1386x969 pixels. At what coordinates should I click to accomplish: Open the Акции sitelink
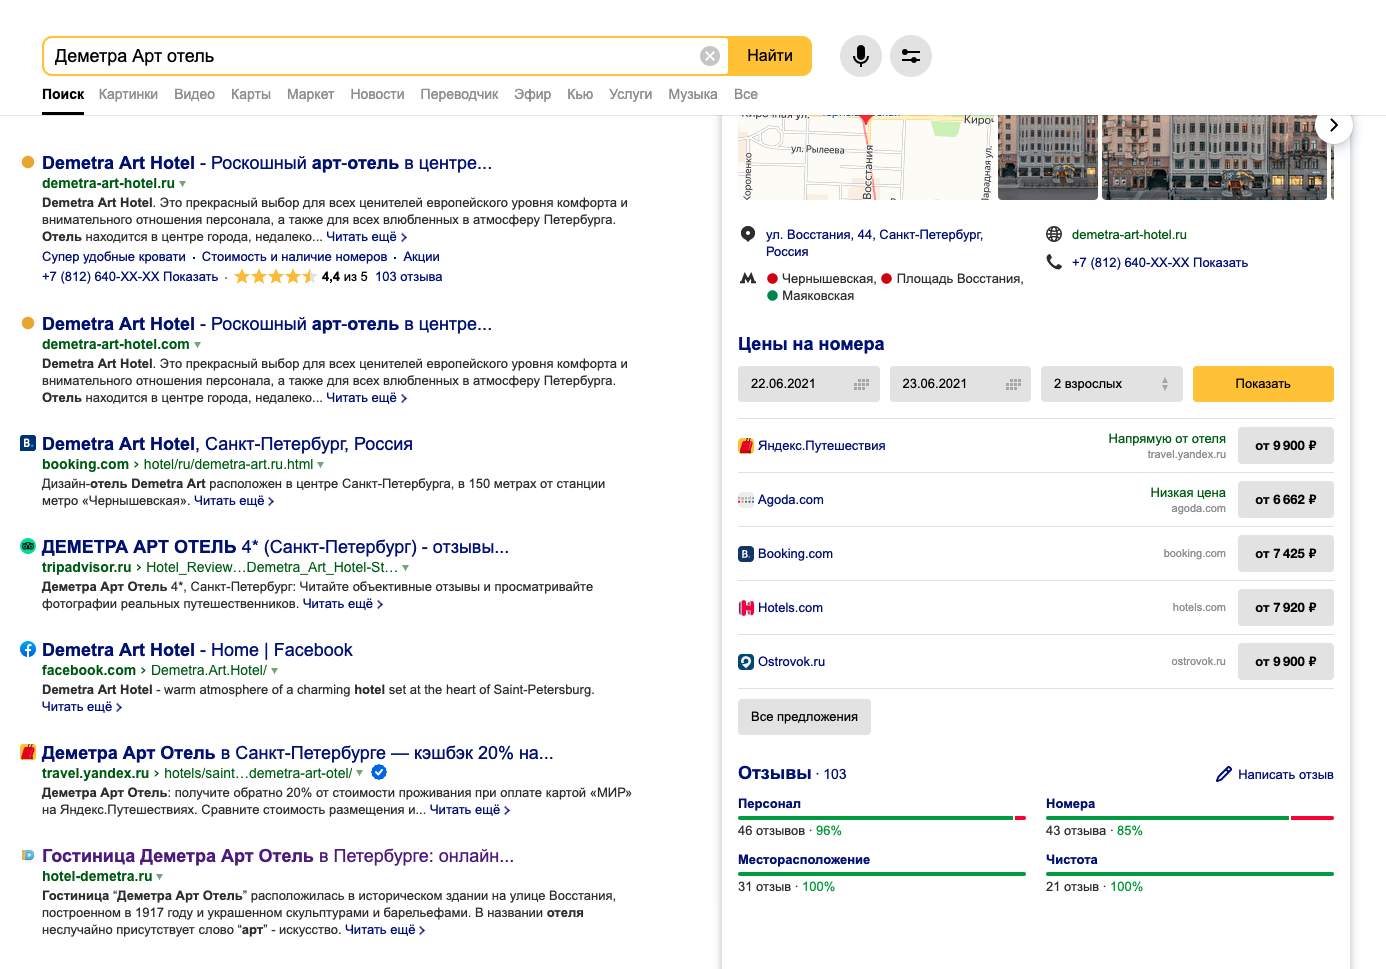coord(421,257)
